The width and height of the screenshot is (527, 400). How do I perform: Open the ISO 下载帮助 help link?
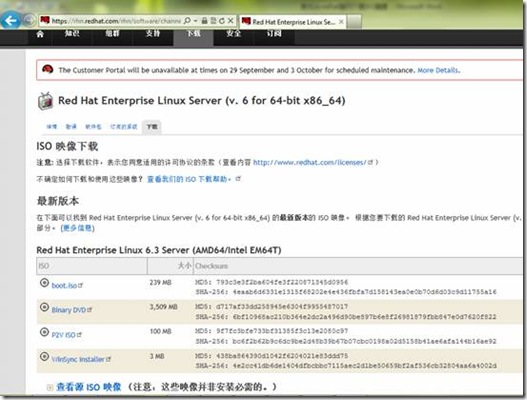click(189, 179)
